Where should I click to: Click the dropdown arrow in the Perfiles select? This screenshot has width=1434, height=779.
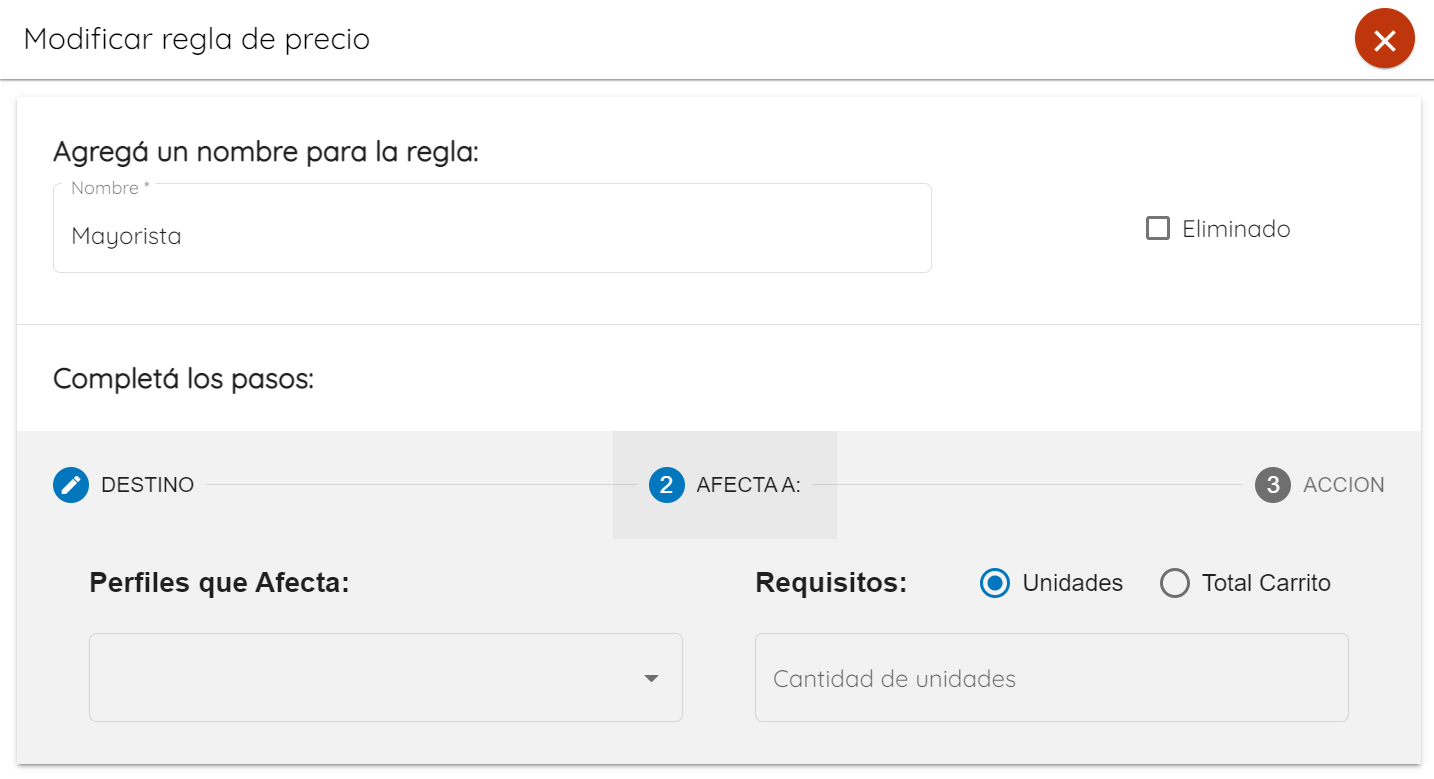pyautogui.click(x=651, y=678)
